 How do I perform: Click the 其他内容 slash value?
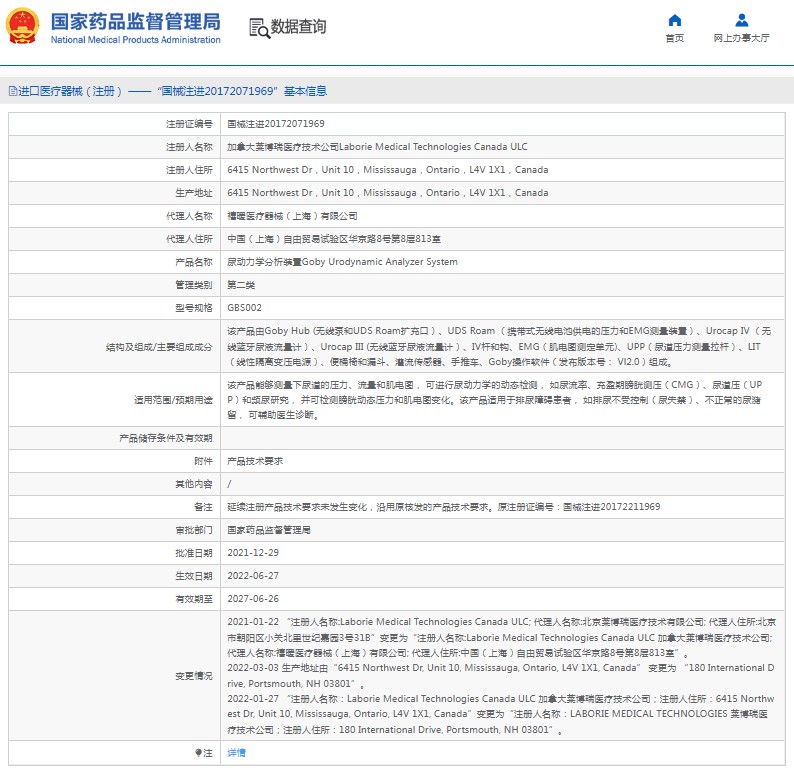(x=229, y=484)
